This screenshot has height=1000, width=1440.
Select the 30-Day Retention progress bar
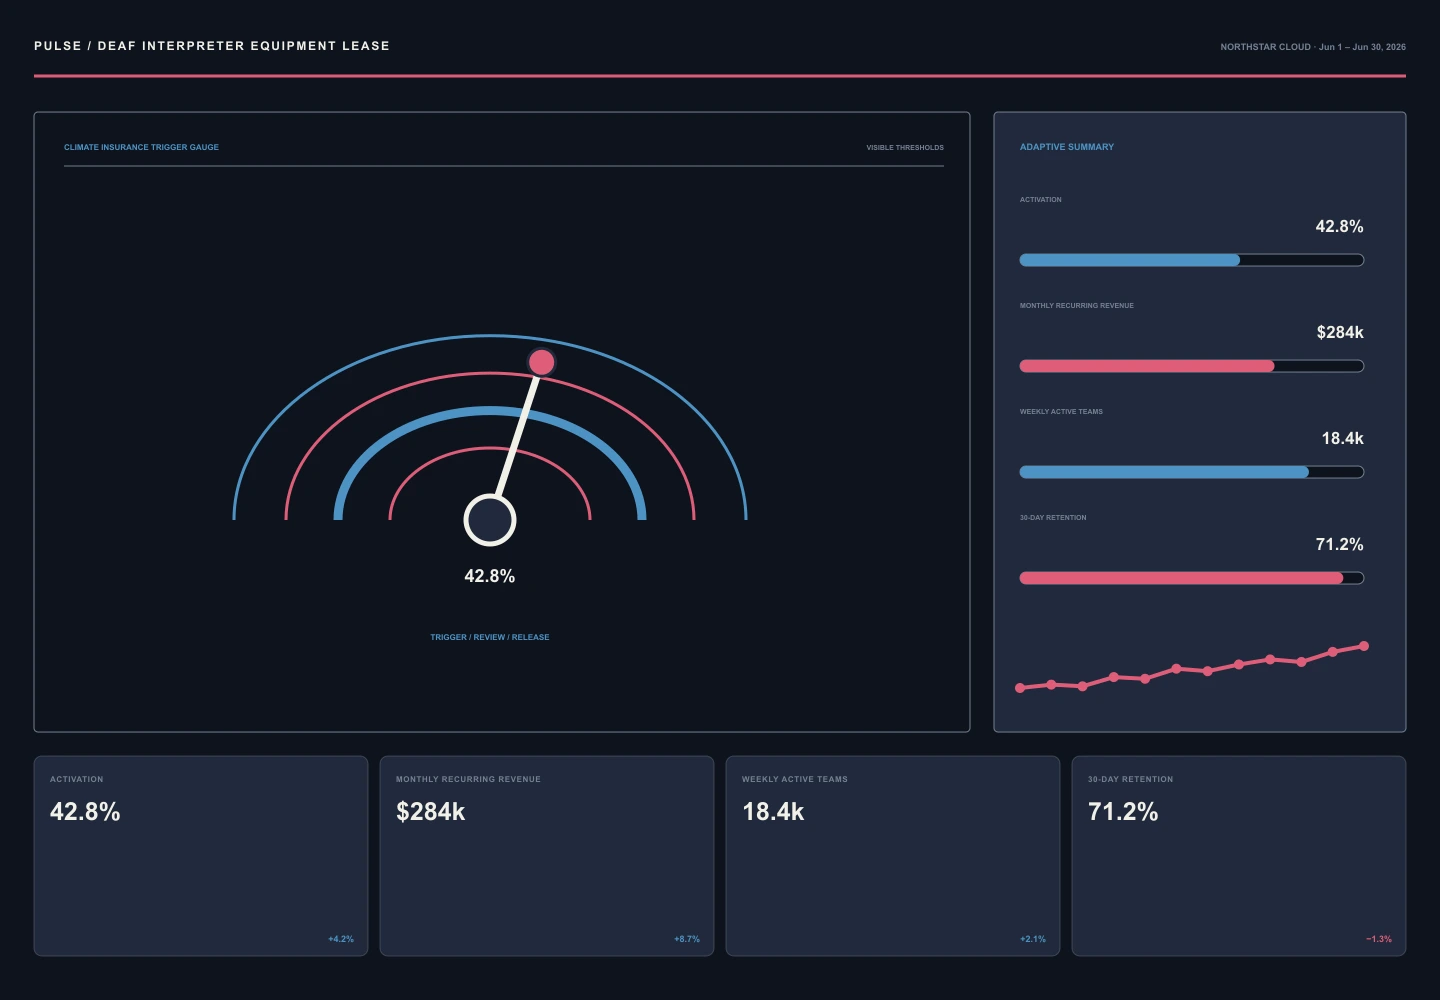point(1191,578)
